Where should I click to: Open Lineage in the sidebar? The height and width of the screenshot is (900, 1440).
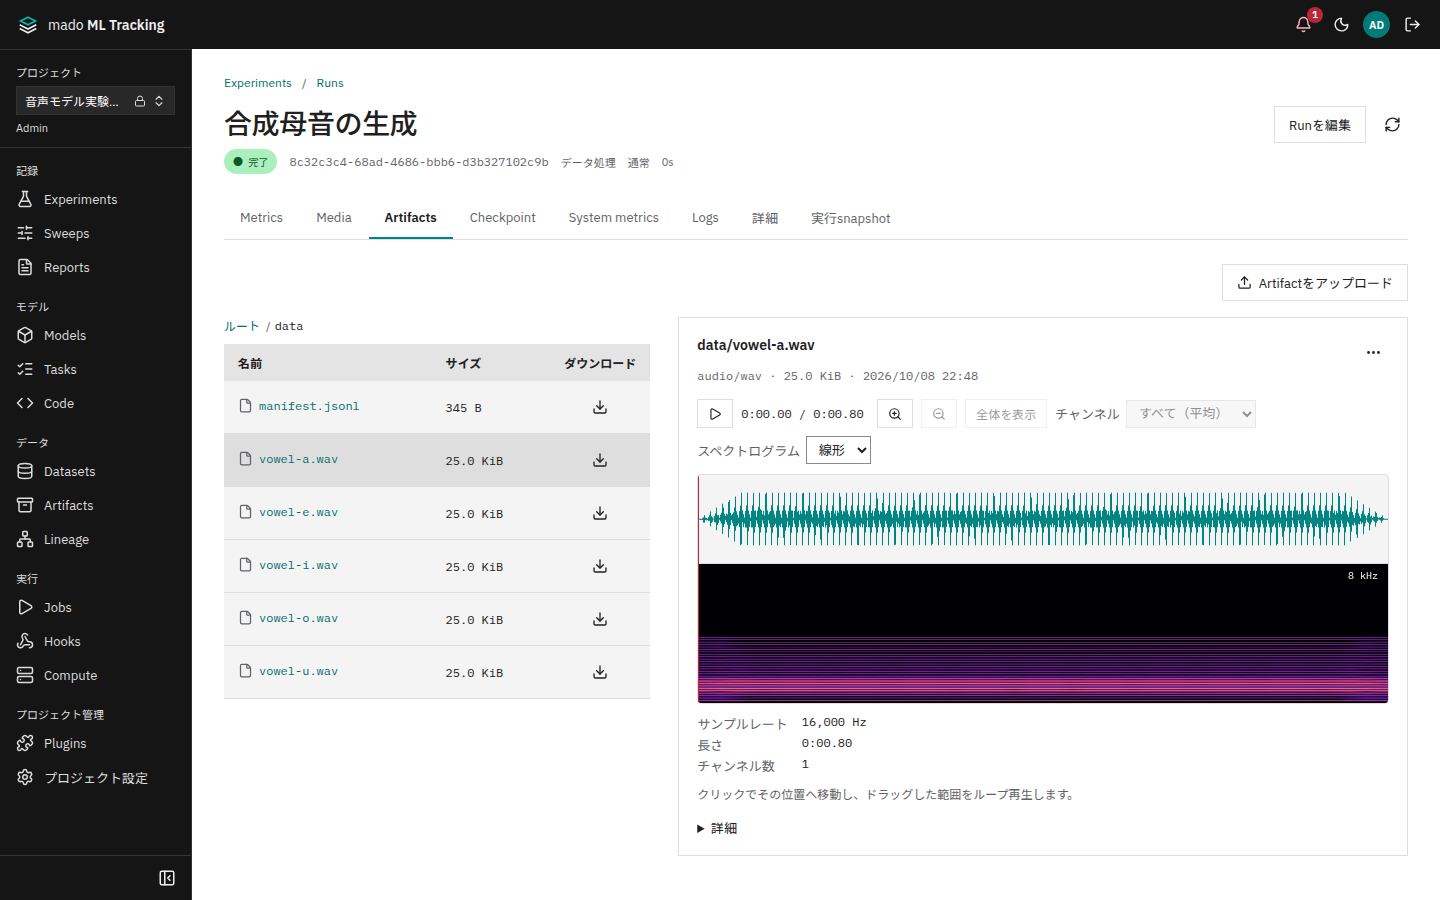point(96,540)
